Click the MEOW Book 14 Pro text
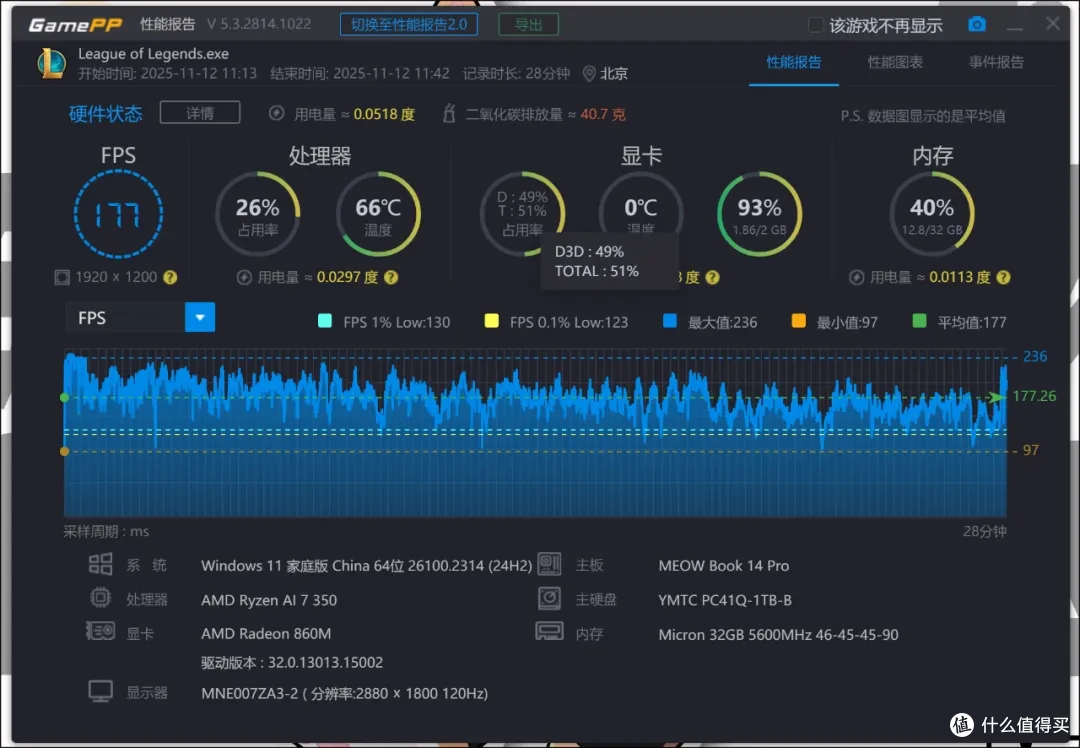 (x=723, y=565)
